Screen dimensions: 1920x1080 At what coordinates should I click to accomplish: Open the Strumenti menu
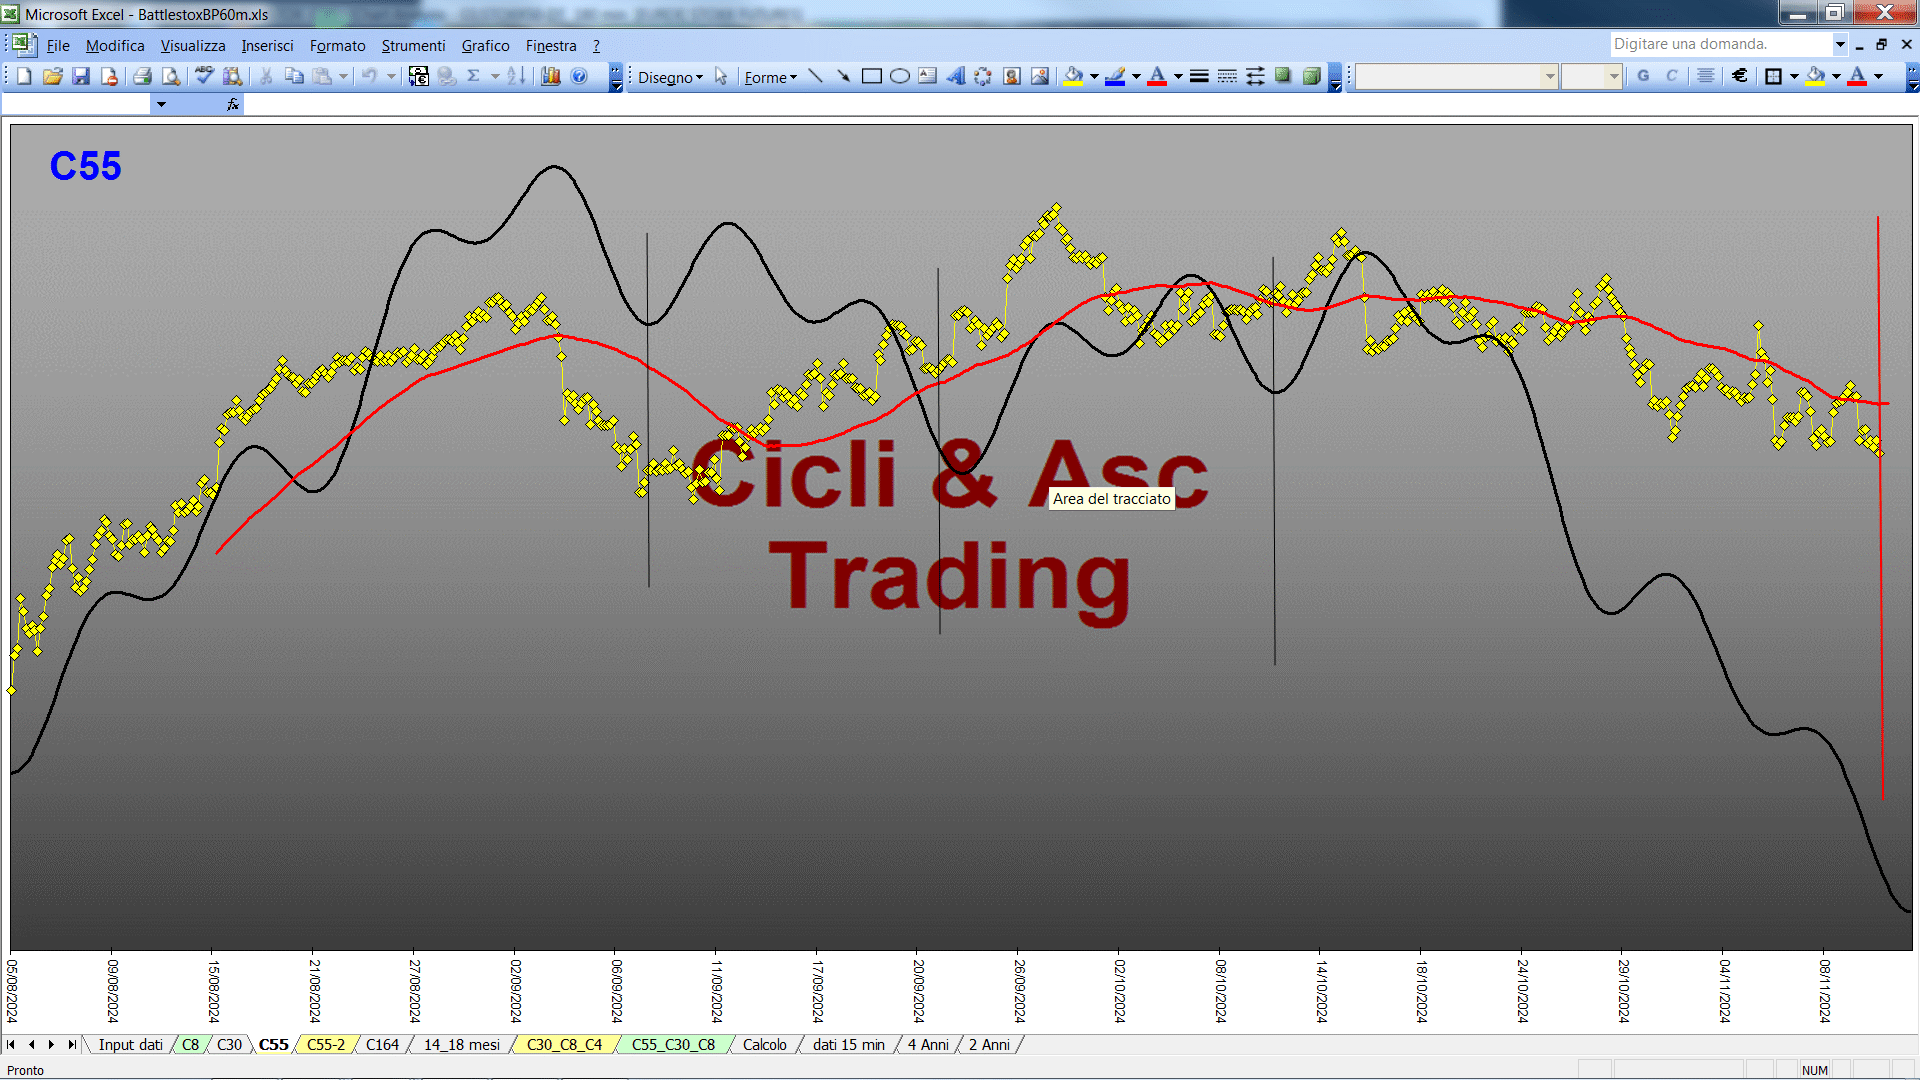(413, 46)
